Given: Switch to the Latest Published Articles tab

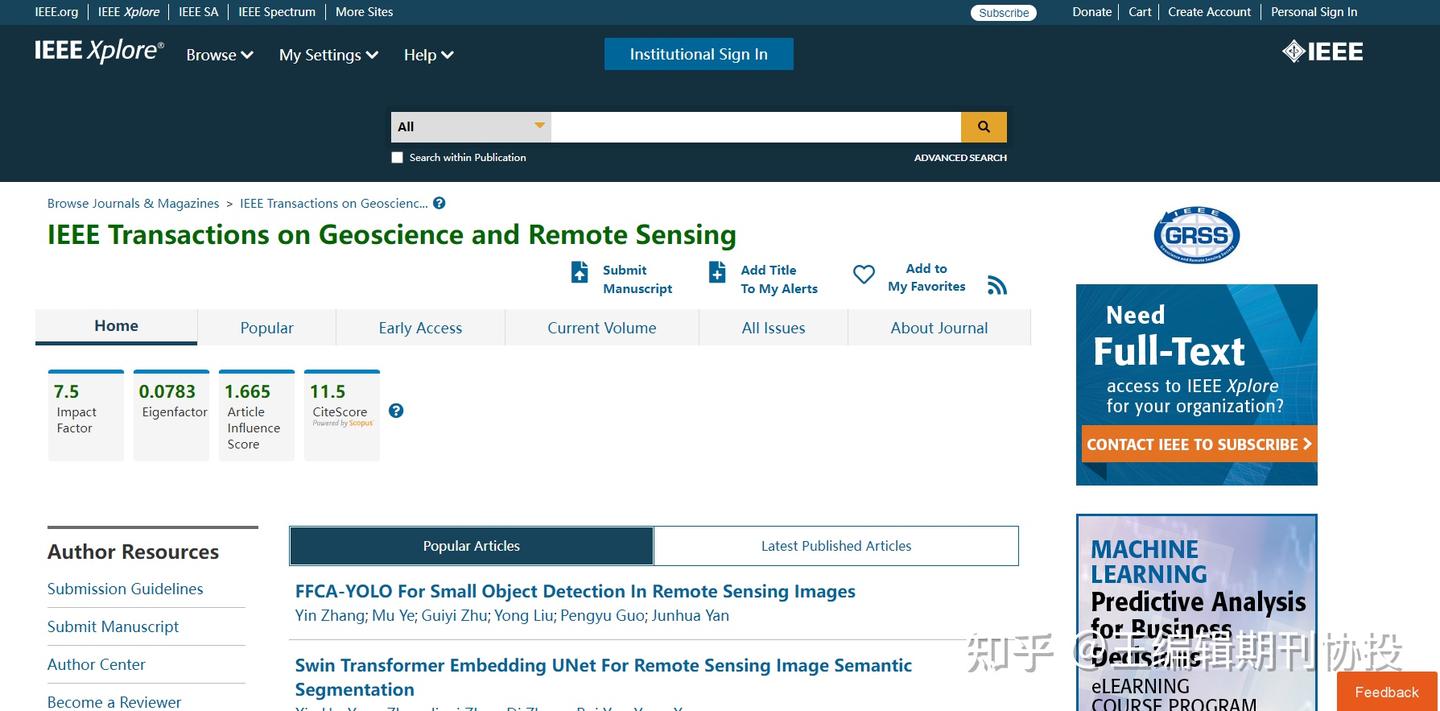Looking at the screenshot, I should click(x=836, y=546).
